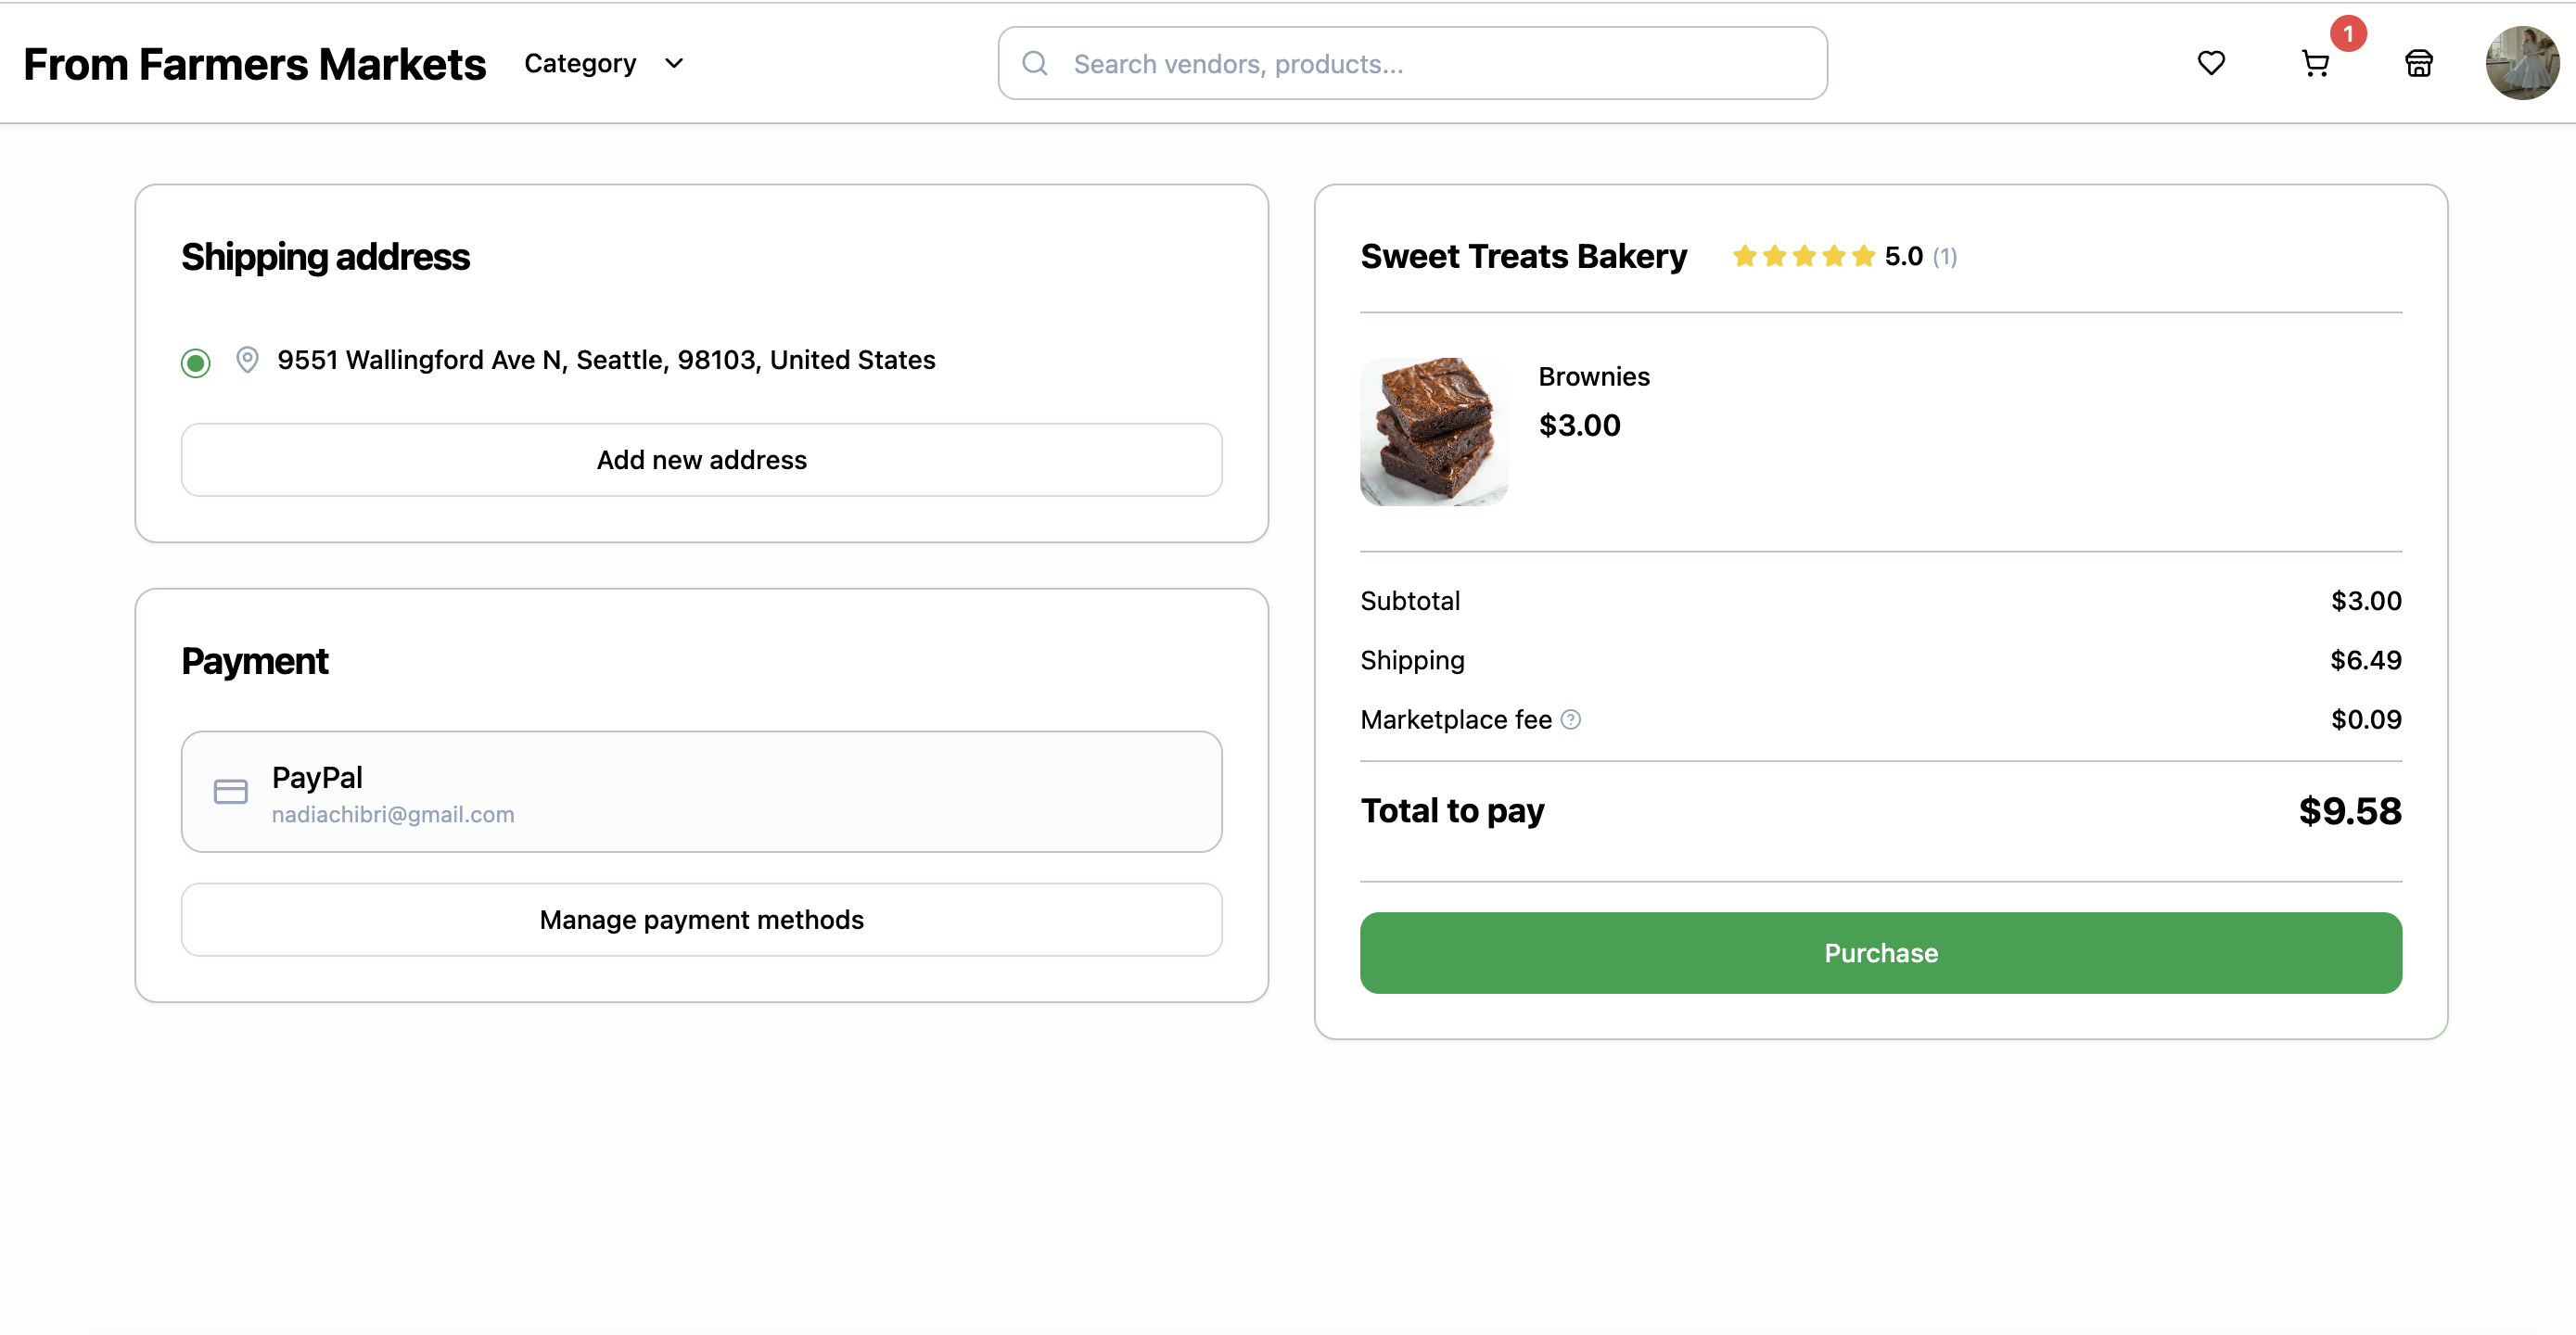Click Manage payment methods
2576x1335 pixels.
(x=701, y=919)
